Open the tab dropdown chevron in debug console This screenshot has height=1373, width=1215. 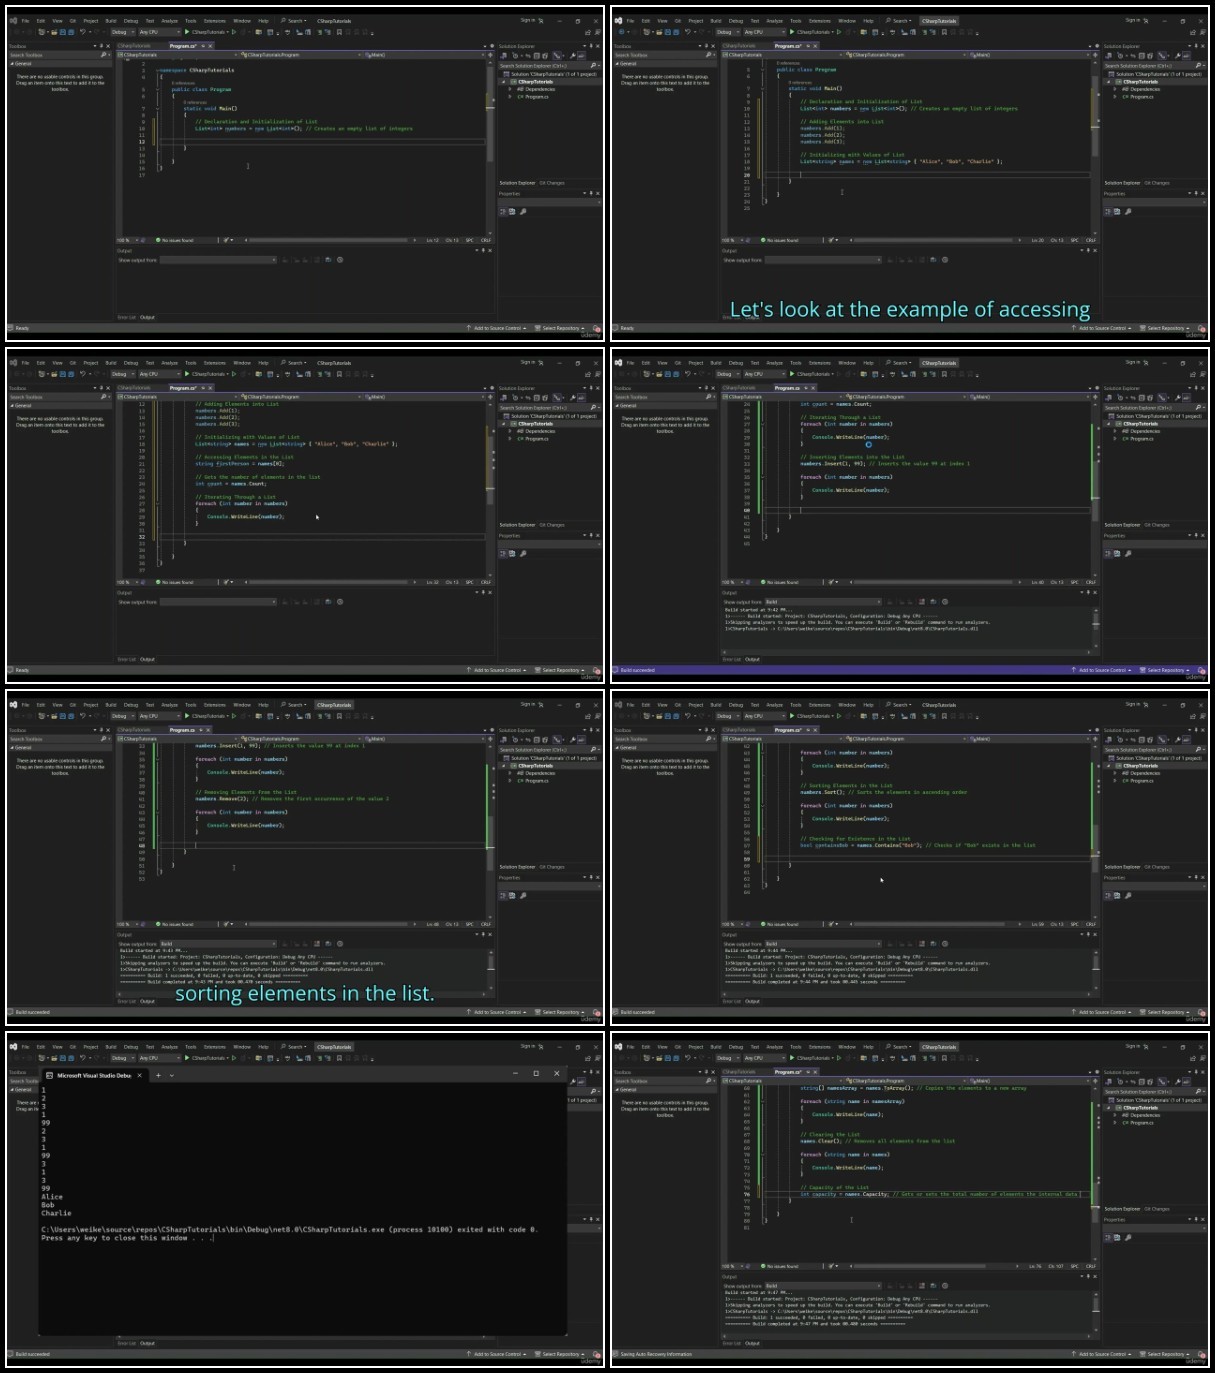[171, 1075]
